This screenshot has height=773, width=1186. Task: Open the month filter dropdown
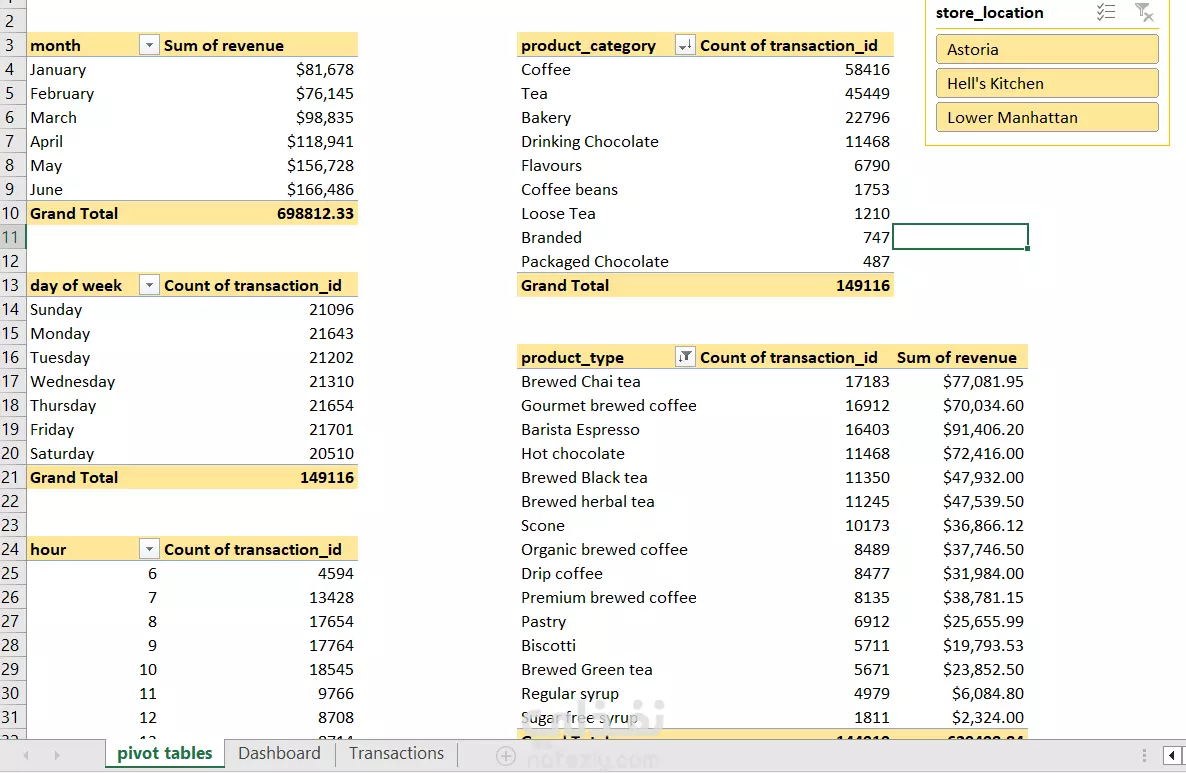(149, 46)
